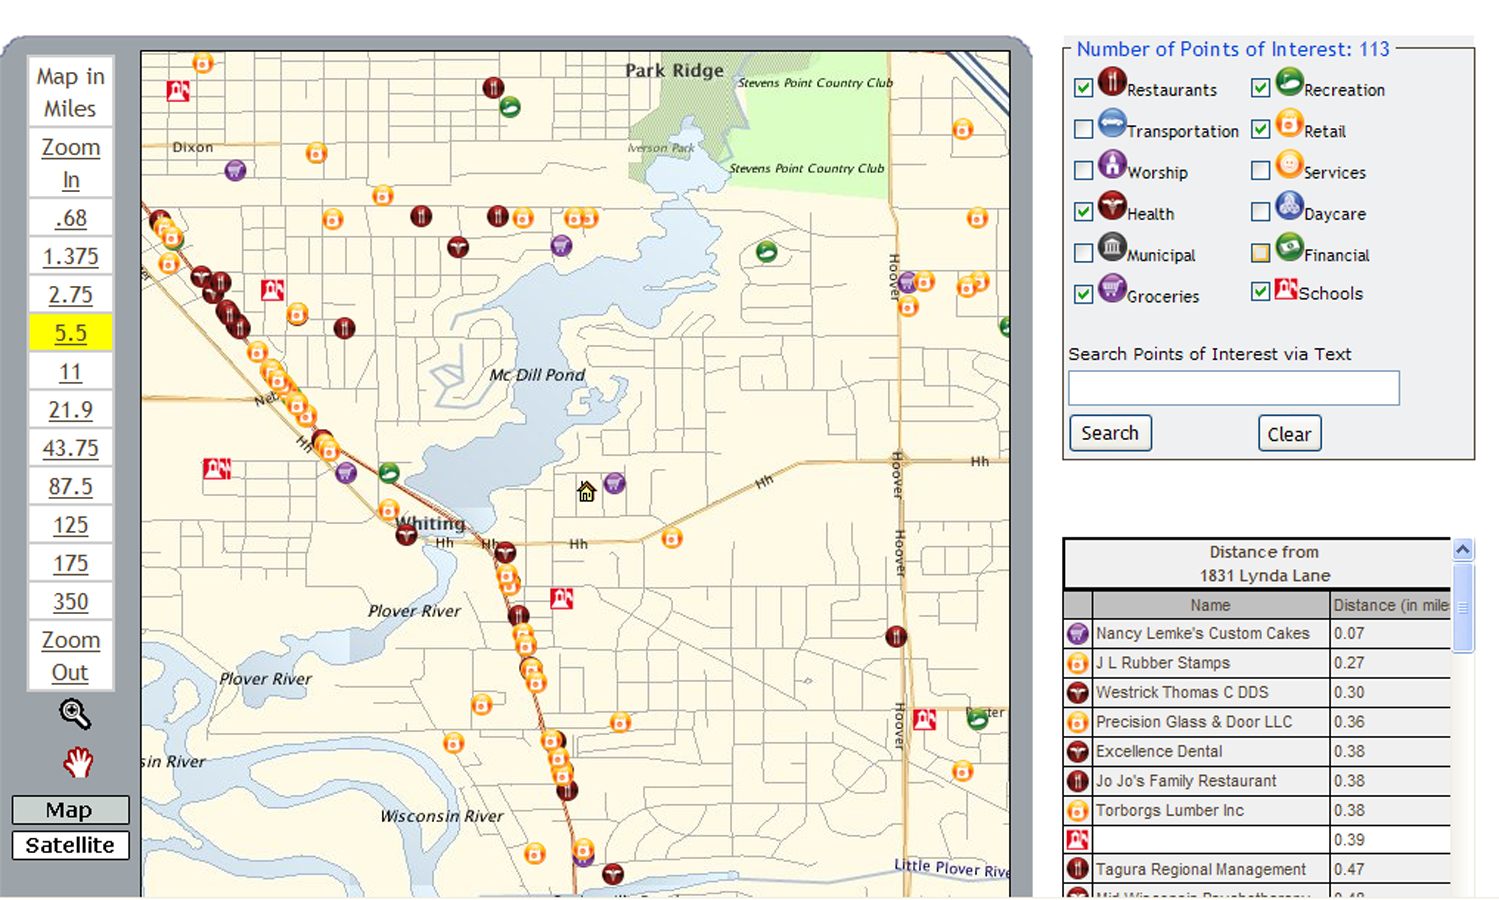Click the distance list scroll up arrow
The width and height of the screenshot is (1499, 900).
(x=1462, y=550)
